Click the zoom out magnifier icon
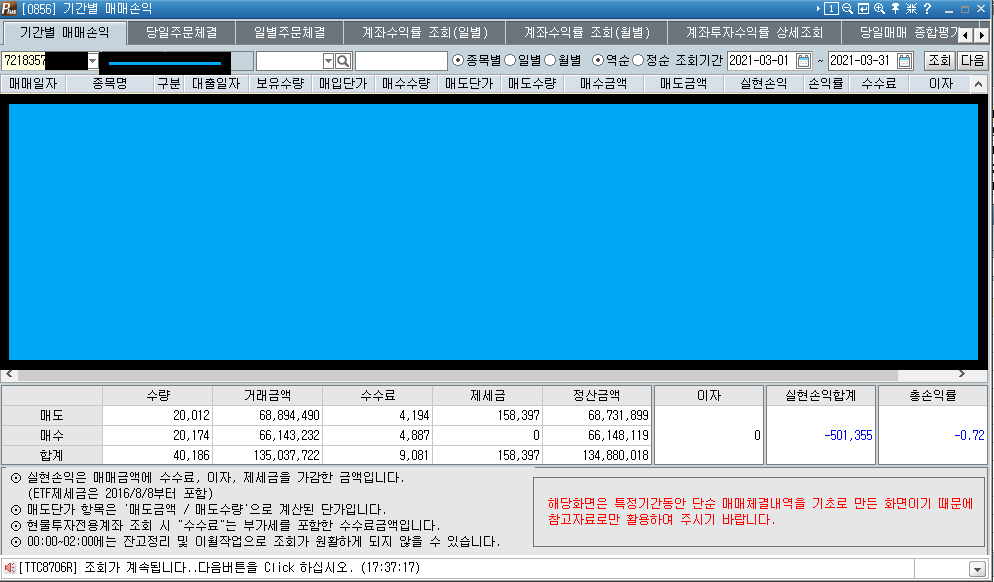994x582 pixels. click(x=848, y=9)
